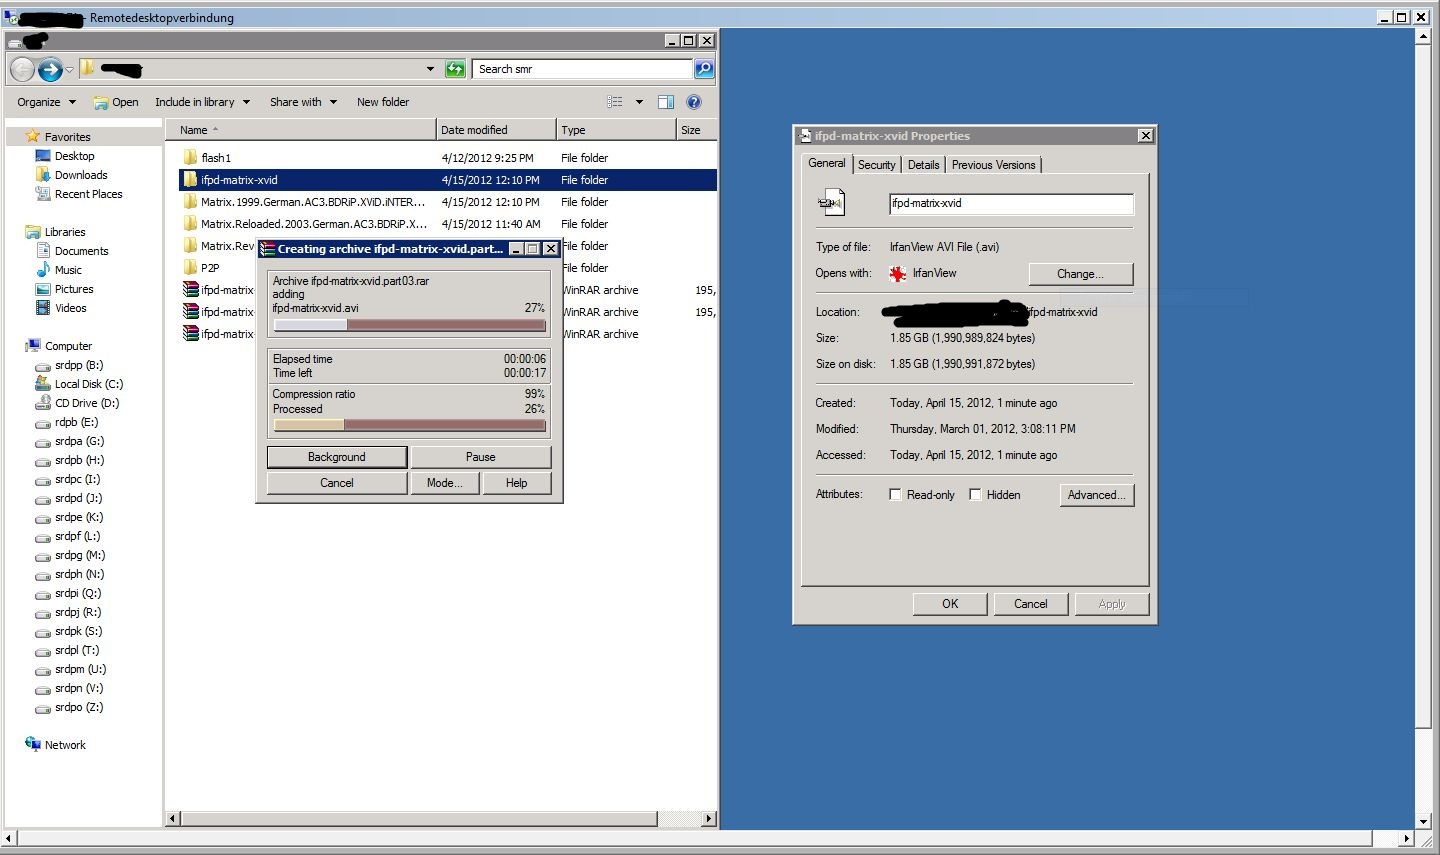Image resolution: width=1440 pixels, height=855 pixels.
Task: Click the change view icon
Action: point(615,102)
